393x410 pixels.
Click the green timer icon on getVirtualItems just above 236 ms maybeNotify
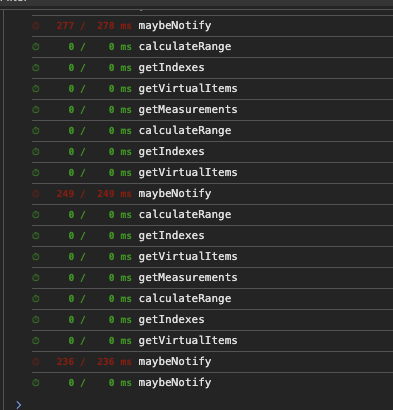coord(36,341)
